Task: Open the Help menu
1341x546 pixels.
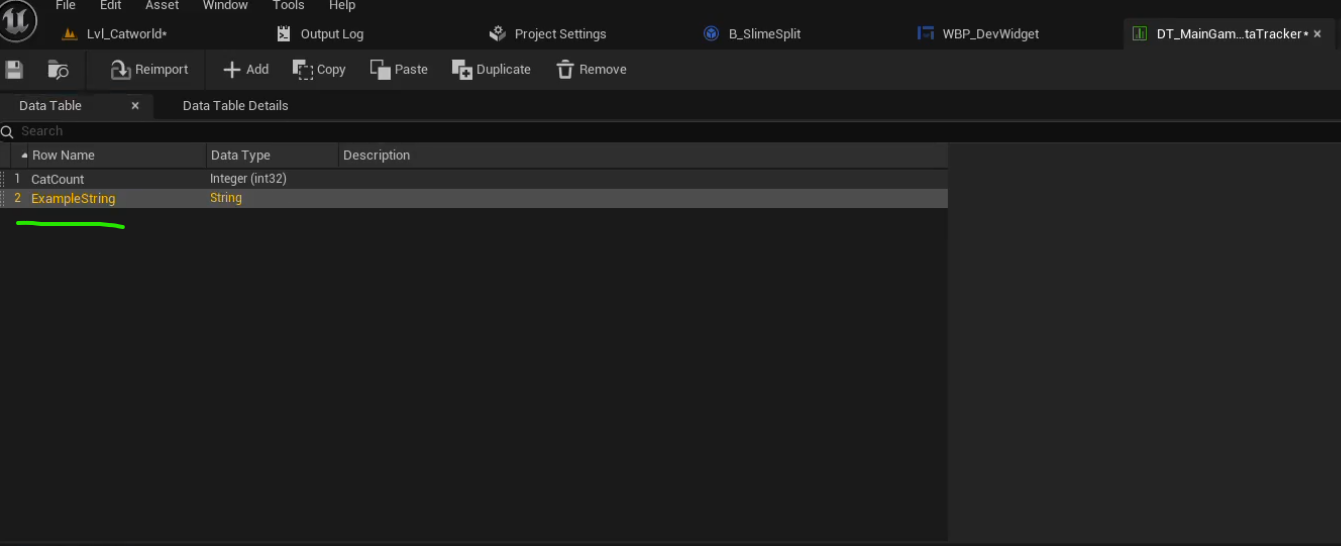Action: click(342, 5)
